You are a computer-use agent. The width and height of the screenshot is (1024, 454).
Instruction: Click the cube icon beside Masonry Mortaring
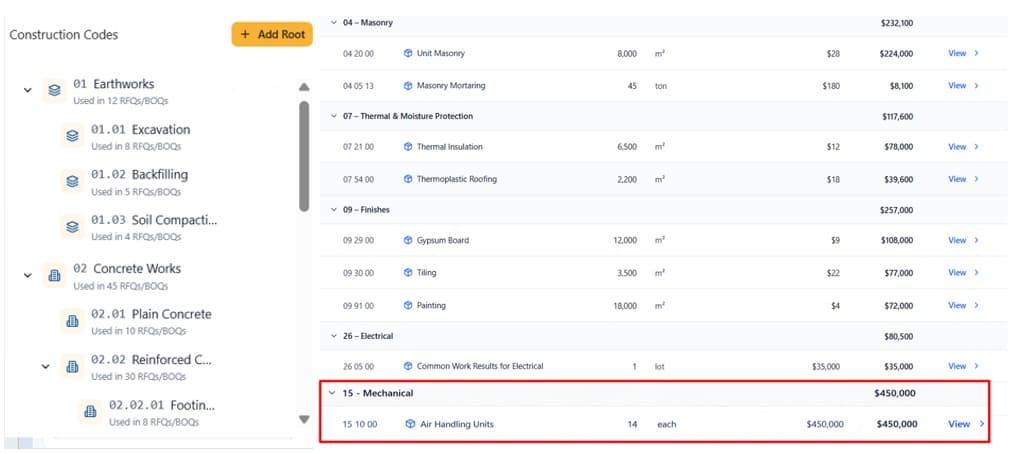(408, 86)
